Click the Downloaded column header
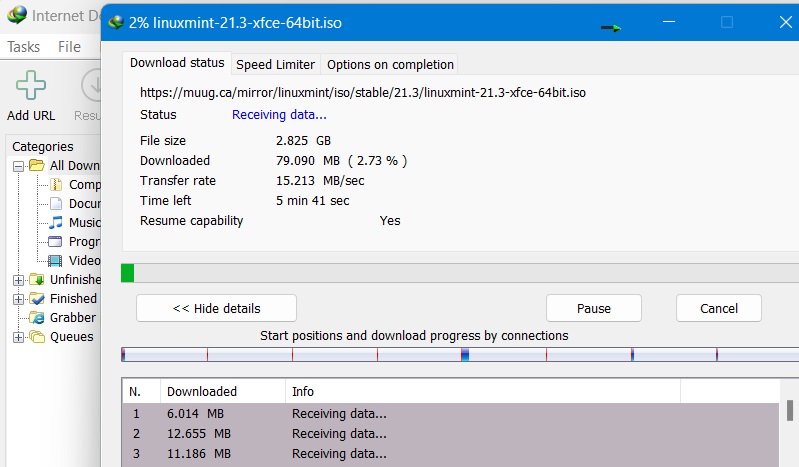The width and height of the screenshot is (799, 467). click(x=223, y=392)
